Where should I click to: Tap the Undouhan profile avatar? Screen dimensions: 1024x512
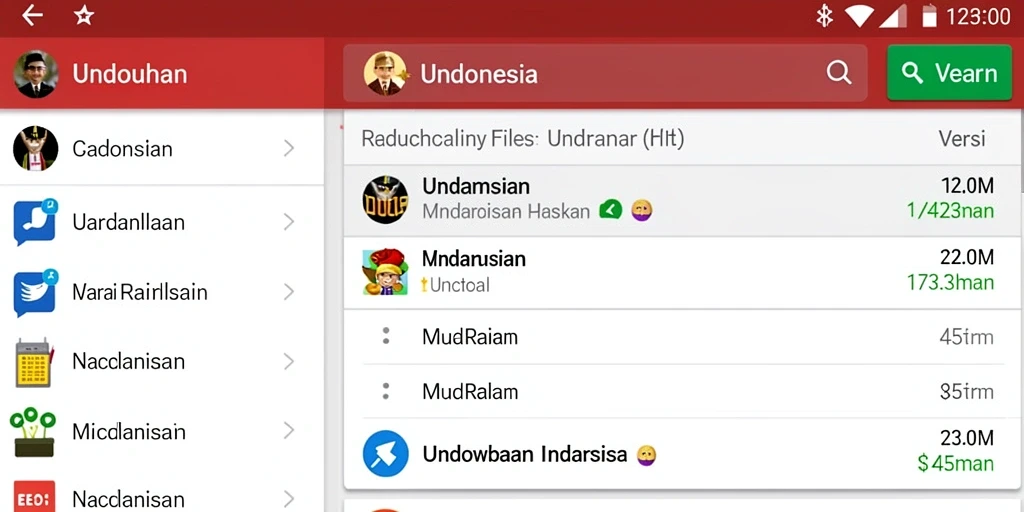click(x=36, y=74)
